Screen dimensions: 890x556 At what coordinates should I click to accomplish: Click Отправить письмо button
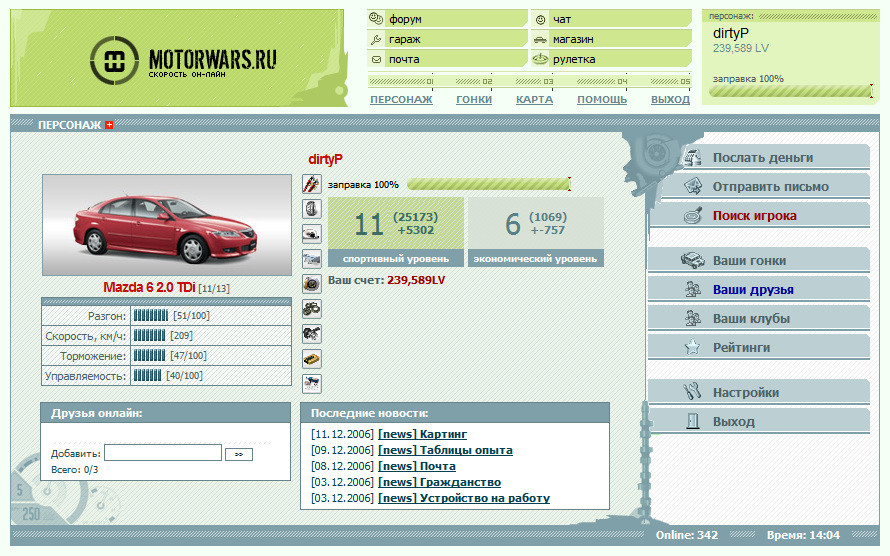coord(766,186)
